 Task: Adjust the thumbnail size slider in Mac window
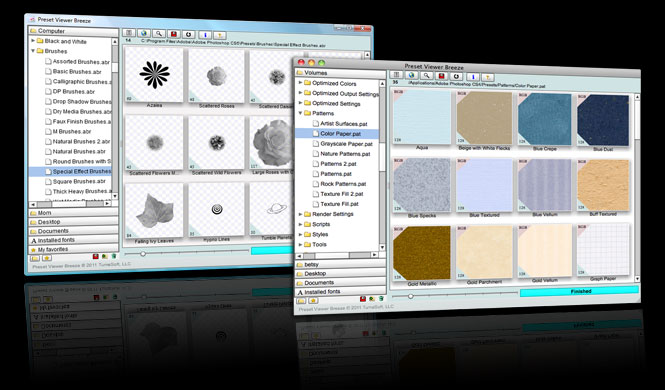point(410,296)
